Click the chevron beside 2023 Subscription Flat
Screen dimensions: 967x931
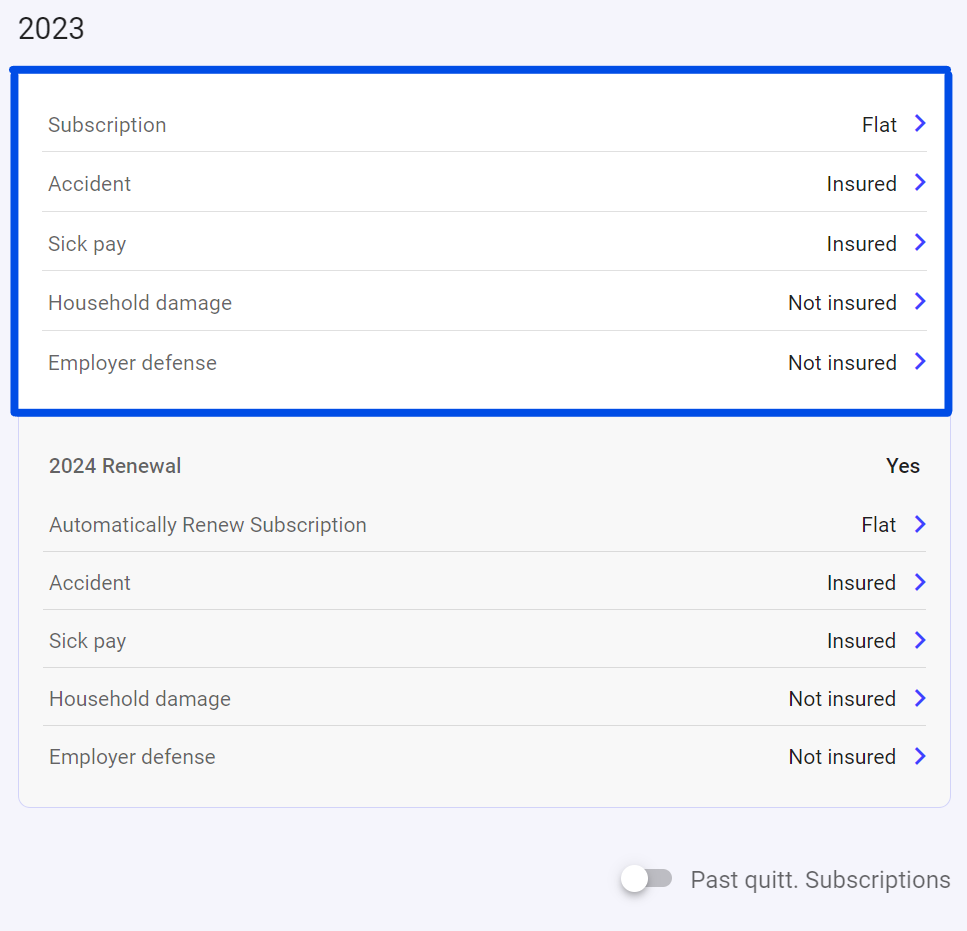click(920, 124)
